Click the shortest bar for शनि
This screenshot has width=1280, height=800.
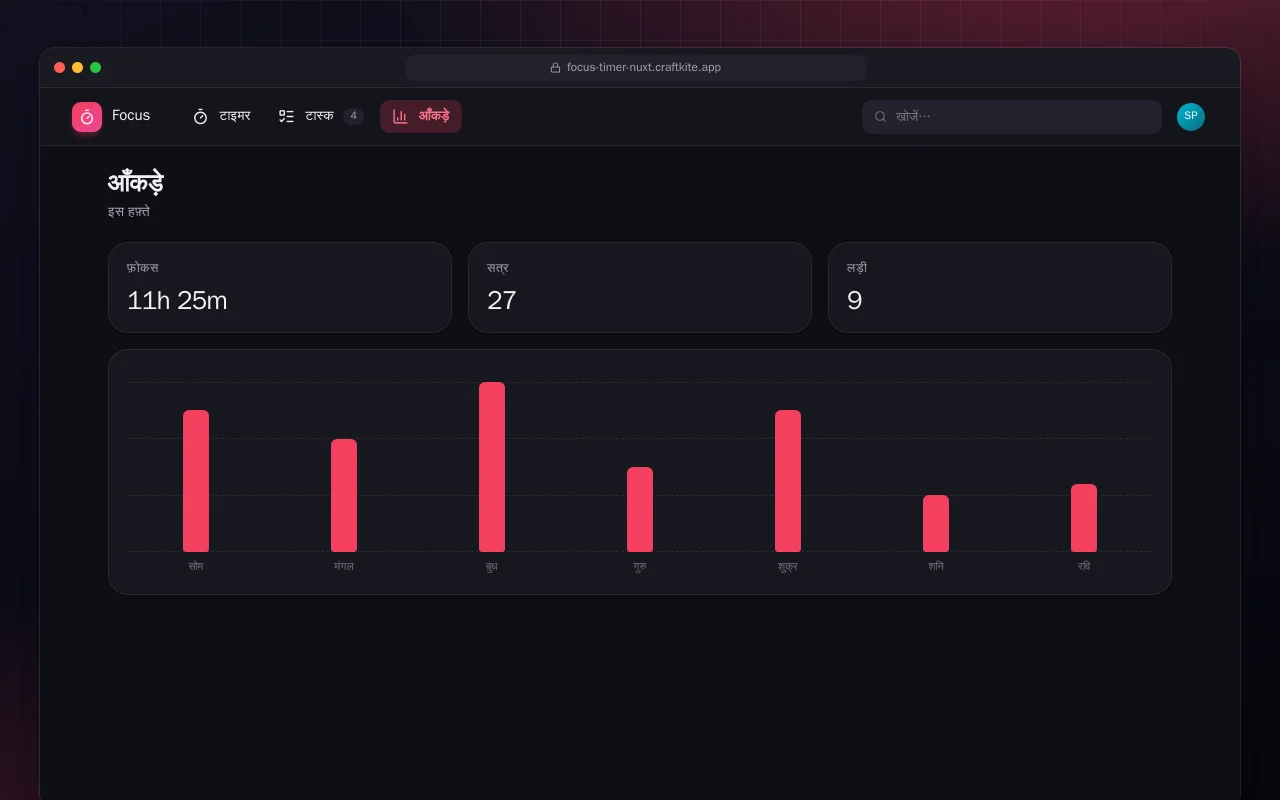(936, 523)
